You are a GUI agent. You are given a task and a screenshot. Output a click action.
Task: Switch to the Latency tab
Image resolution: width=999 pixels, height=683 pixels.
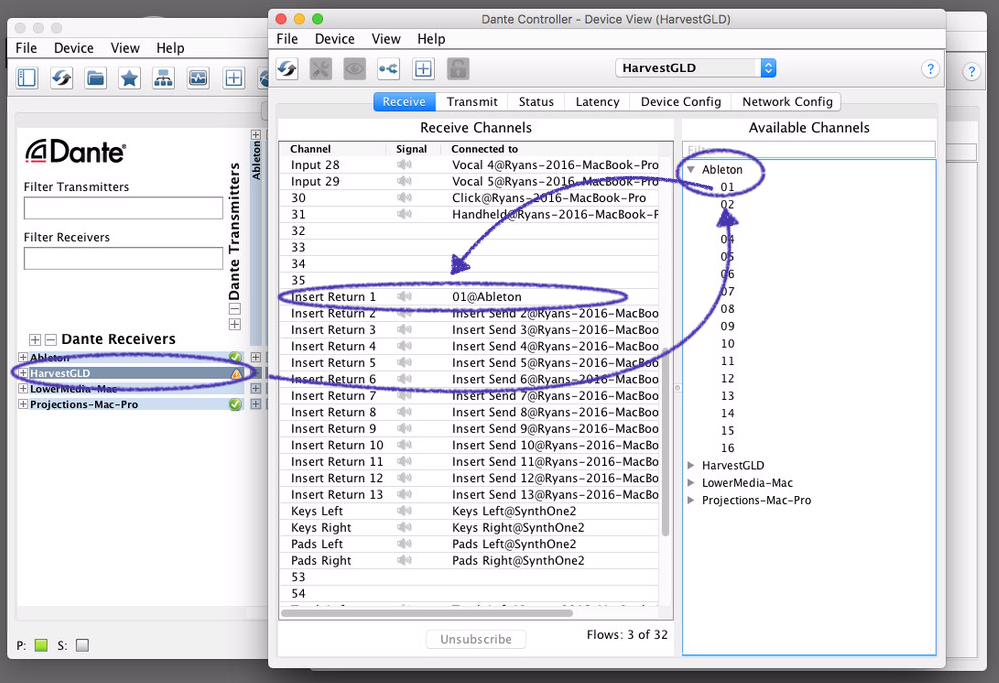coord(597,102)
